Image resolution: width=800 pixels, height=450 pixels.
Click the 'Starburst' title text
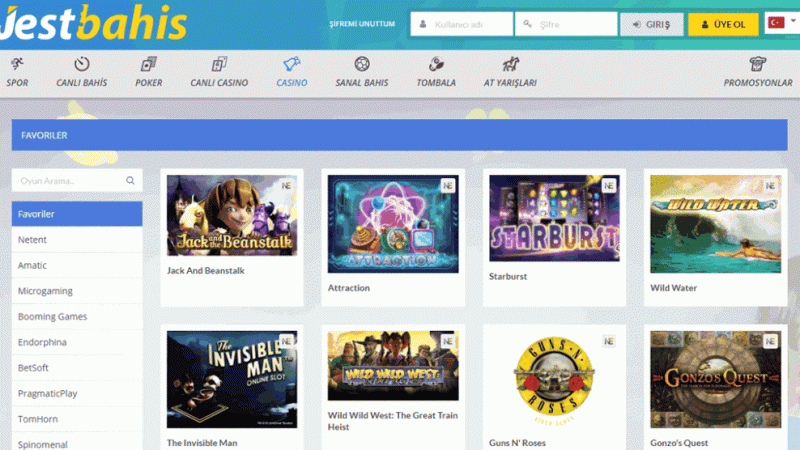(508, 277)
